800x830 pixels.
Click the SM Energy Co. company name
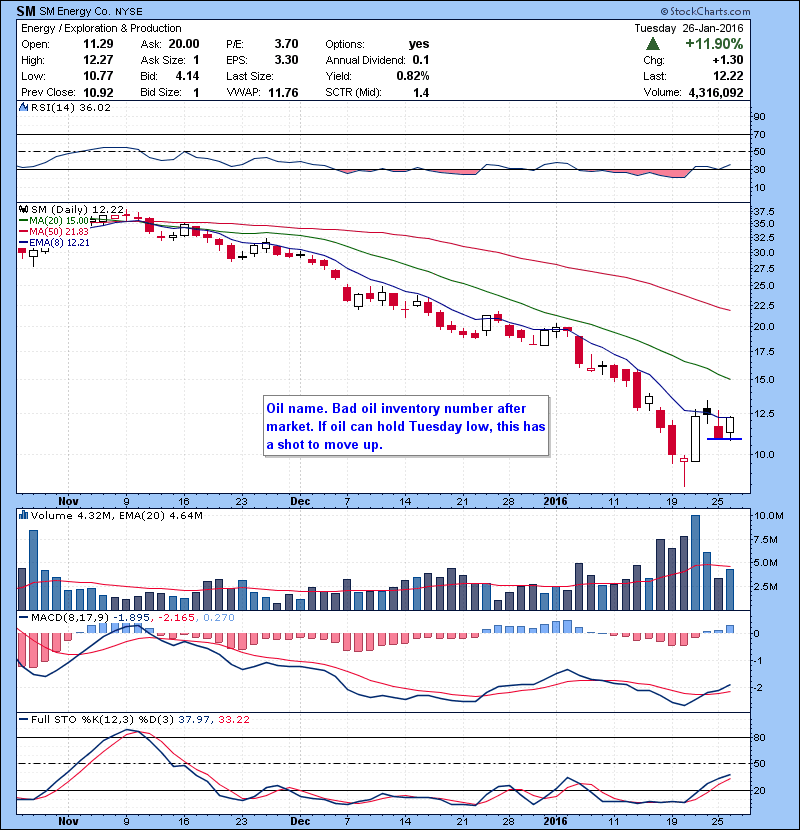point(76,12)
